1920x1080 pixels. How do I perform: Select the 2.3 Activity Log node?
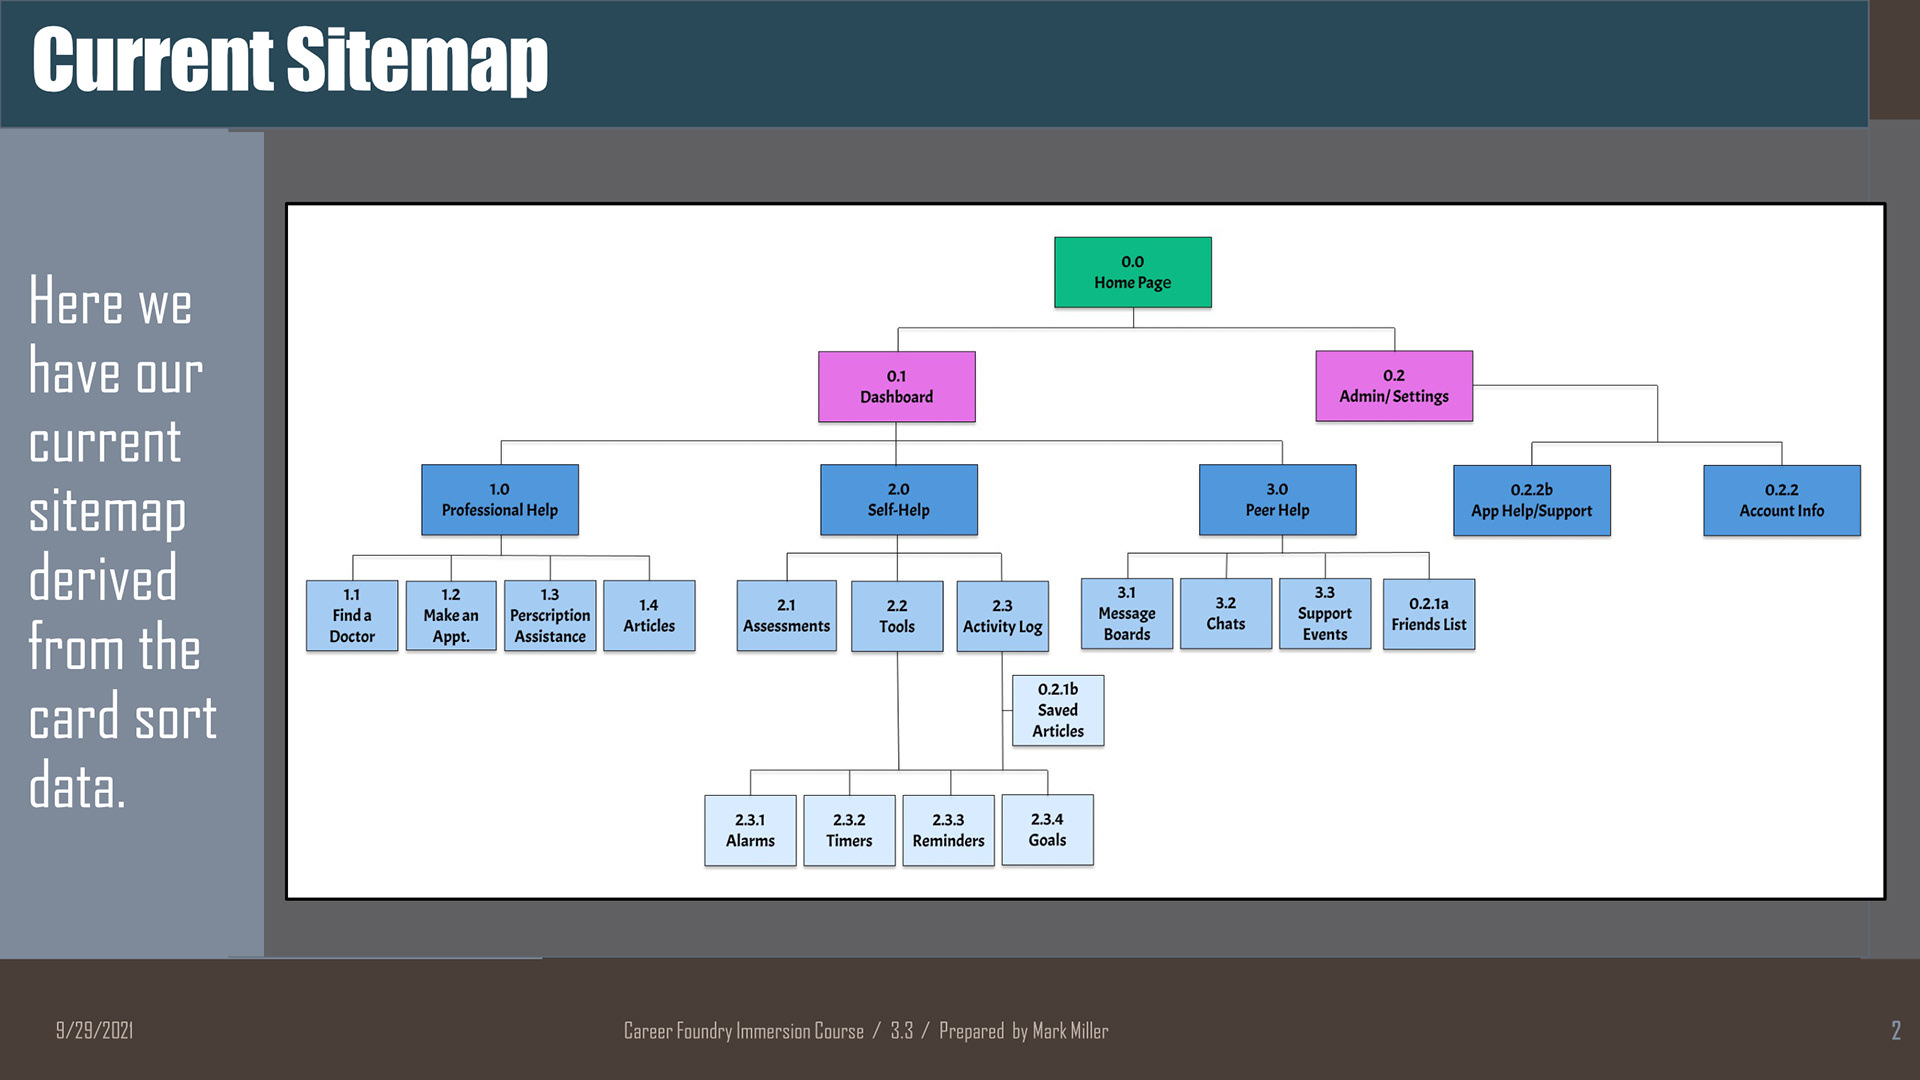point(1002,616)
